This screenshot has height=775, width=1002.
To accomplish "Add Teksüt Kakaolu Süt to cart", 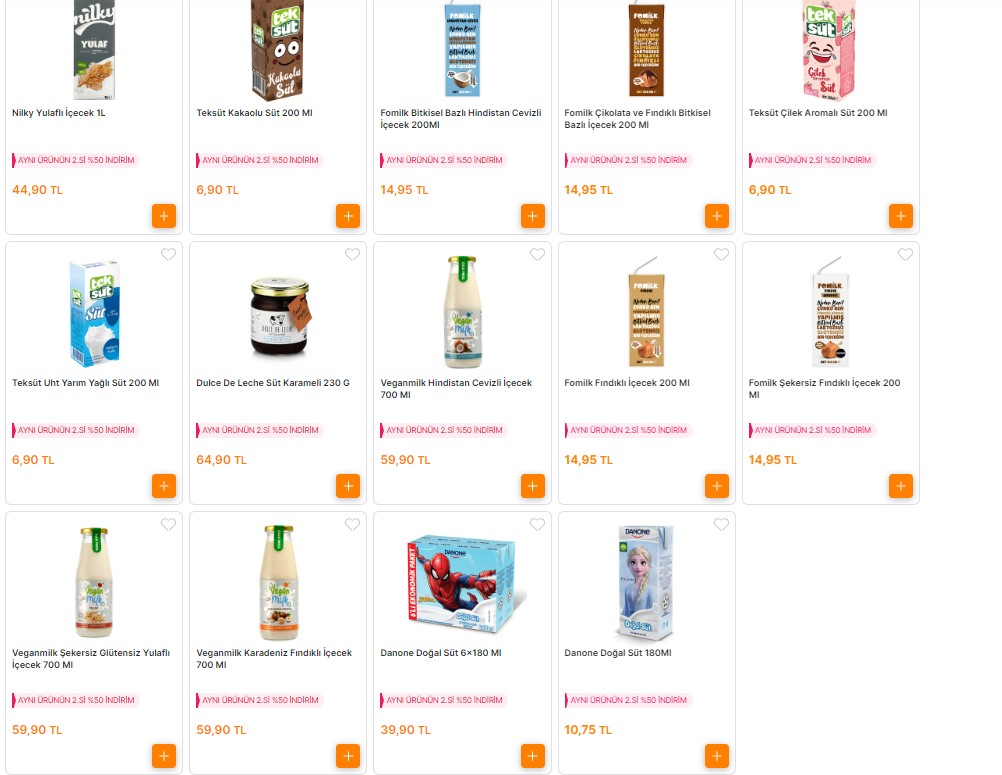I will (348, 216).
